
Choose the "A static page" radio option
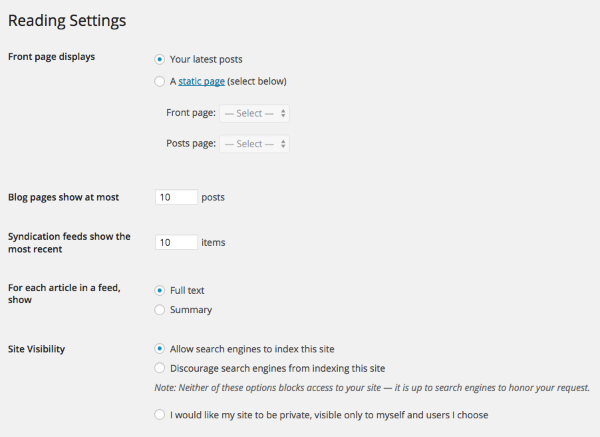click(x=160, y=81)
